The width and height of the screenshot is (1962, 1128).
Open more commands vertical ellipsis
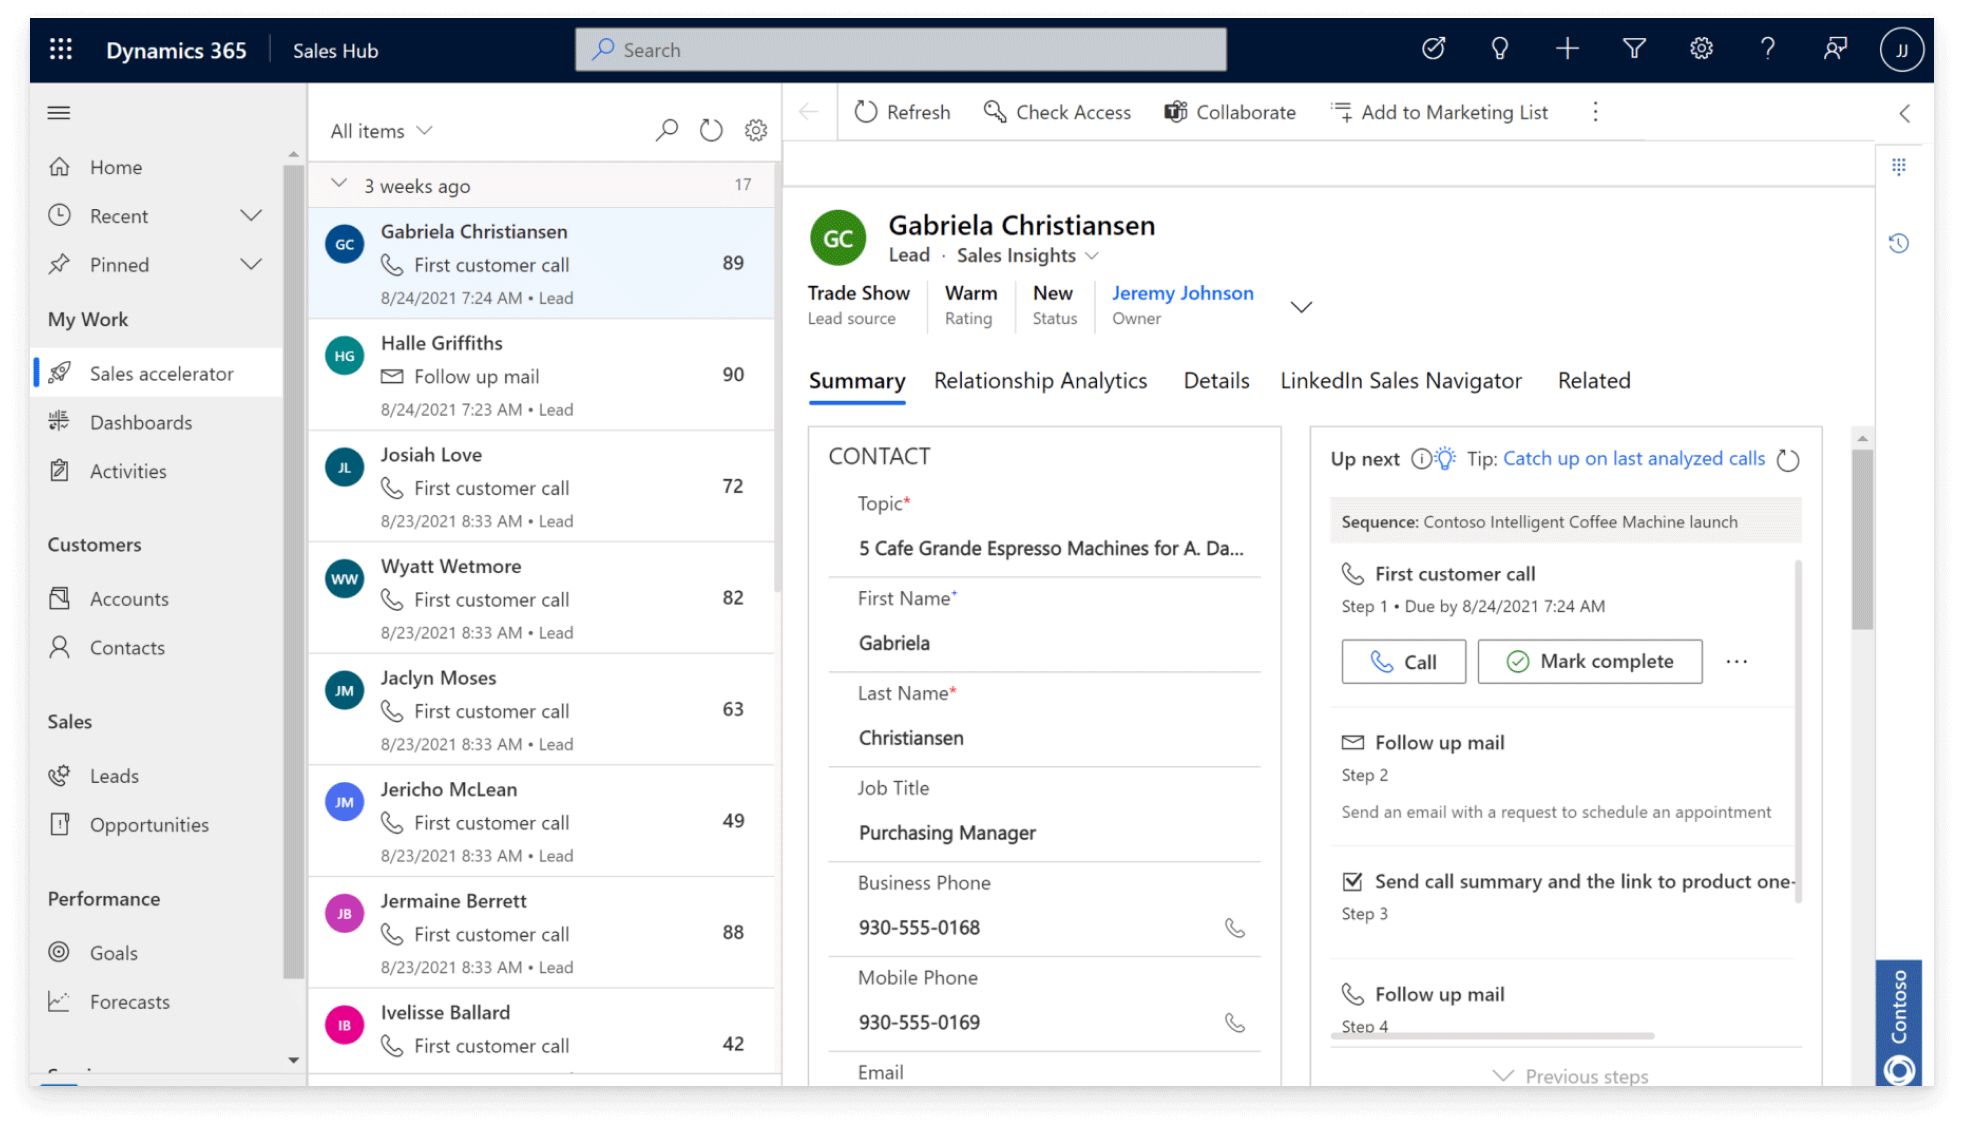pos(1595,112)
